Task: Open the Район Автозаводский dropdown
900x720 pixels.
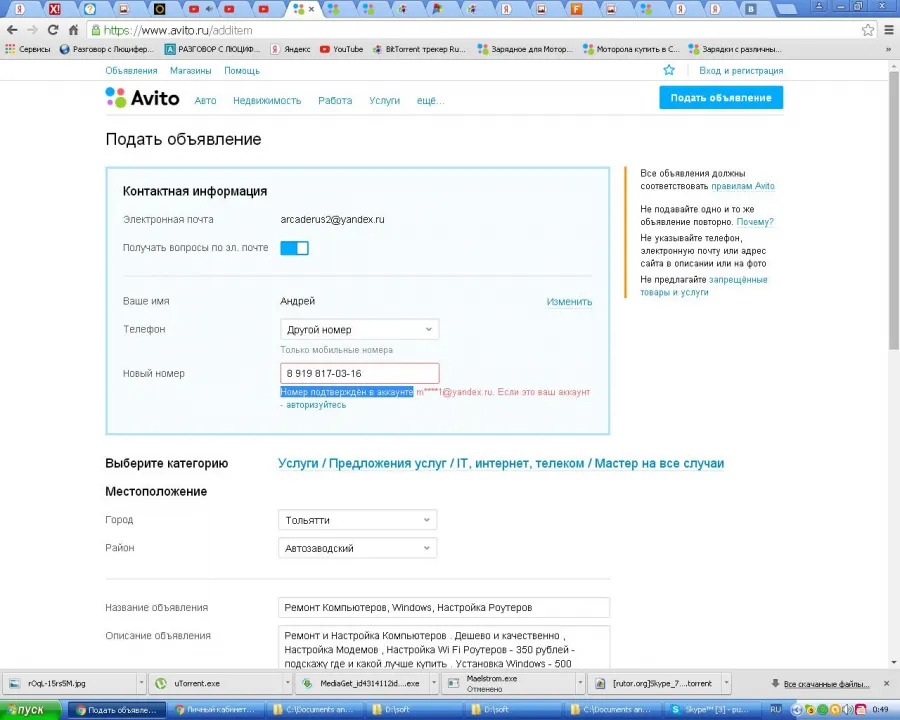Action: [357, 548]
